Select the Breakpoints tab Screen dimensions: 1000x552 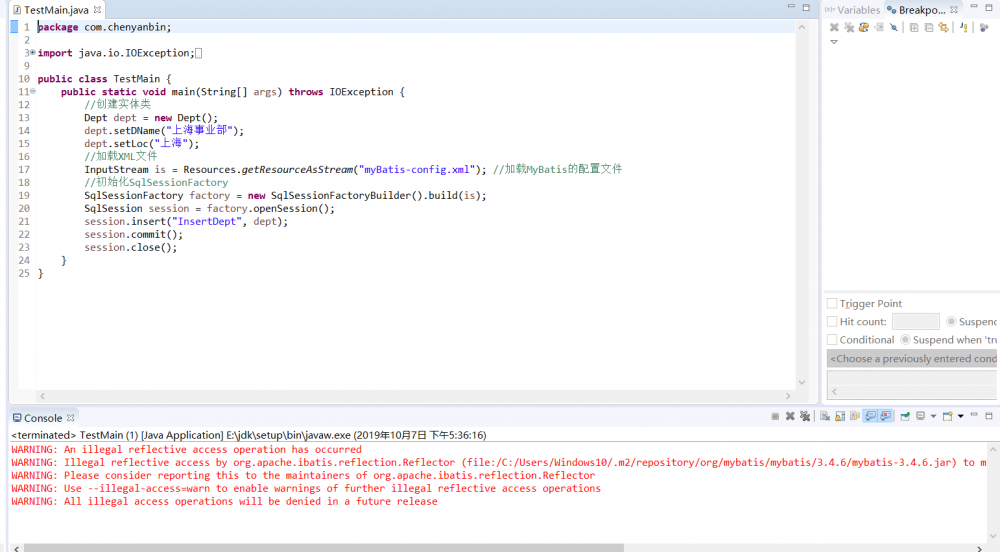click(x=916, y=10)
